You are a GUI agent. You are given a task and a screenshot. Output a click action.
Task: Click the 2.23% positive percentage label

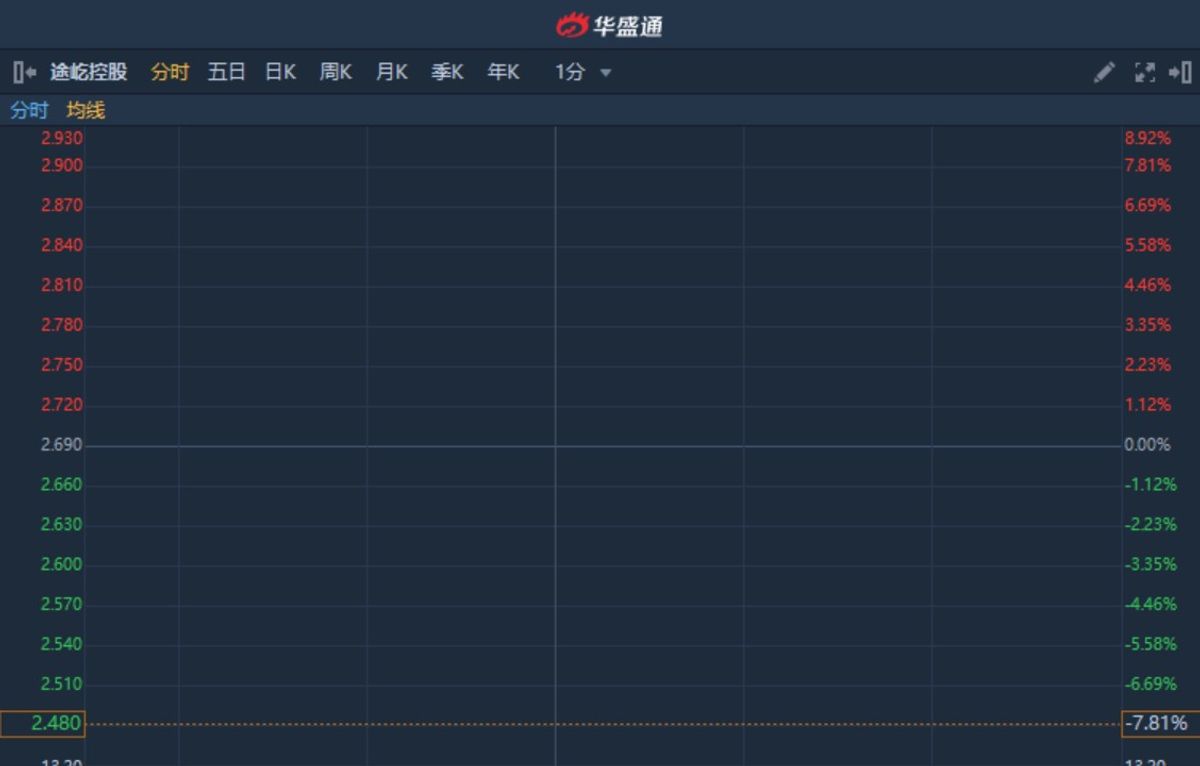1147,365
